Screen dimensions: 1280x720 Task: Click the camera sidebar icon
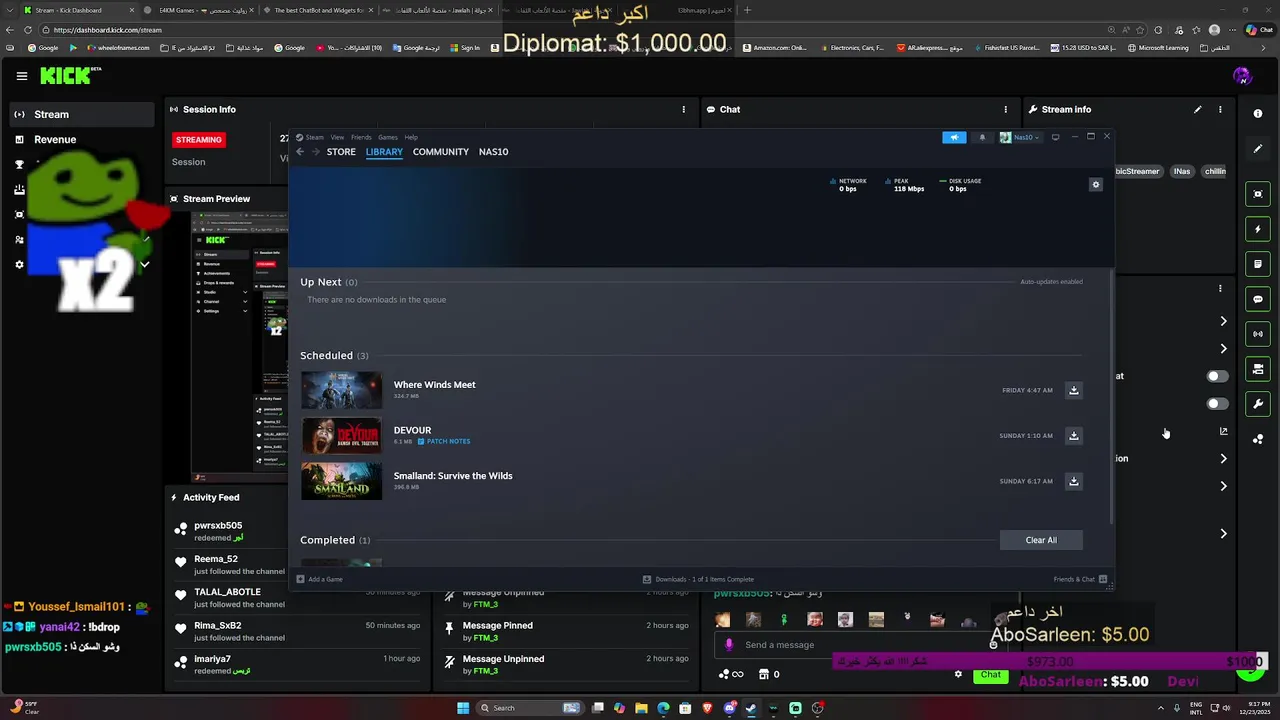[1258, 369]
